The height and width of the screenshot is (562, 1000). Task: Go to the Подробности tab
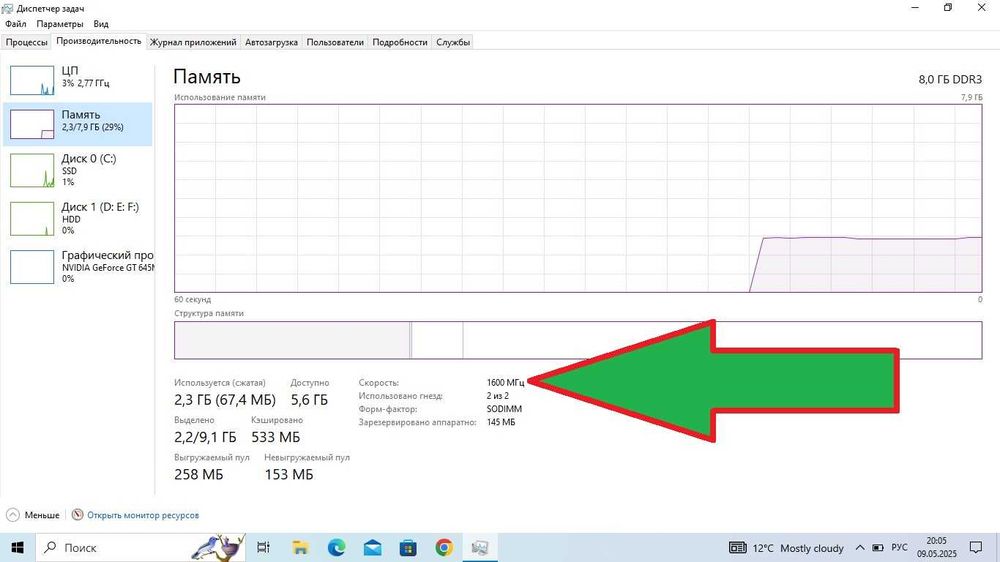[x=400, y=42]
